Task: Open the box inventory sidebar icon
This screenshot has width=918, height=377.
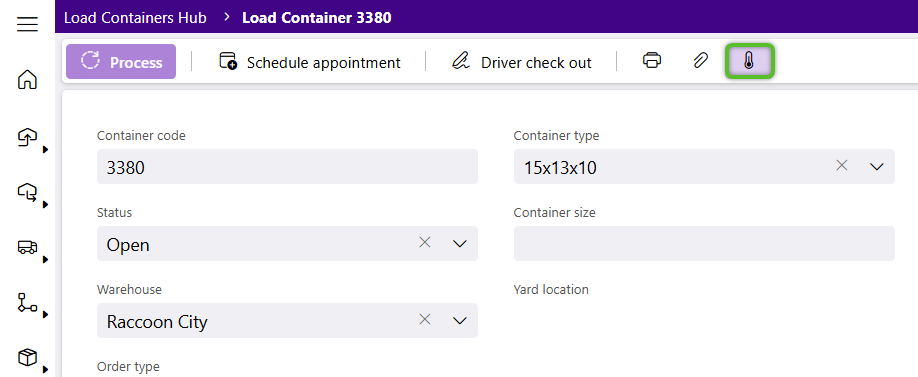Action: 27,357
